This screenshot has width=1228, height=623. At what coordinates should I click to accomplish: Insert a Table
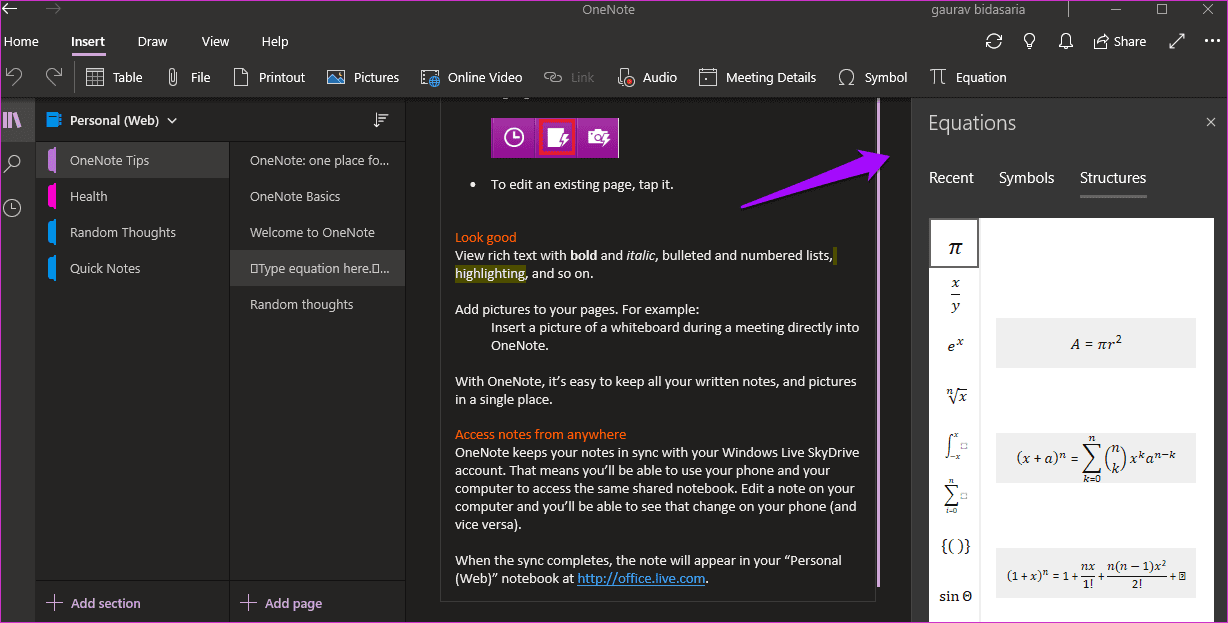114,77
